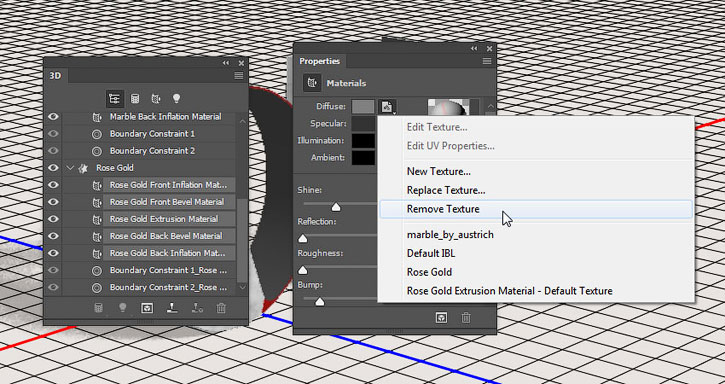725x384 pixels.
Task: Click render icon in Properties panel bottom
Action: click(x=442, y=318)
